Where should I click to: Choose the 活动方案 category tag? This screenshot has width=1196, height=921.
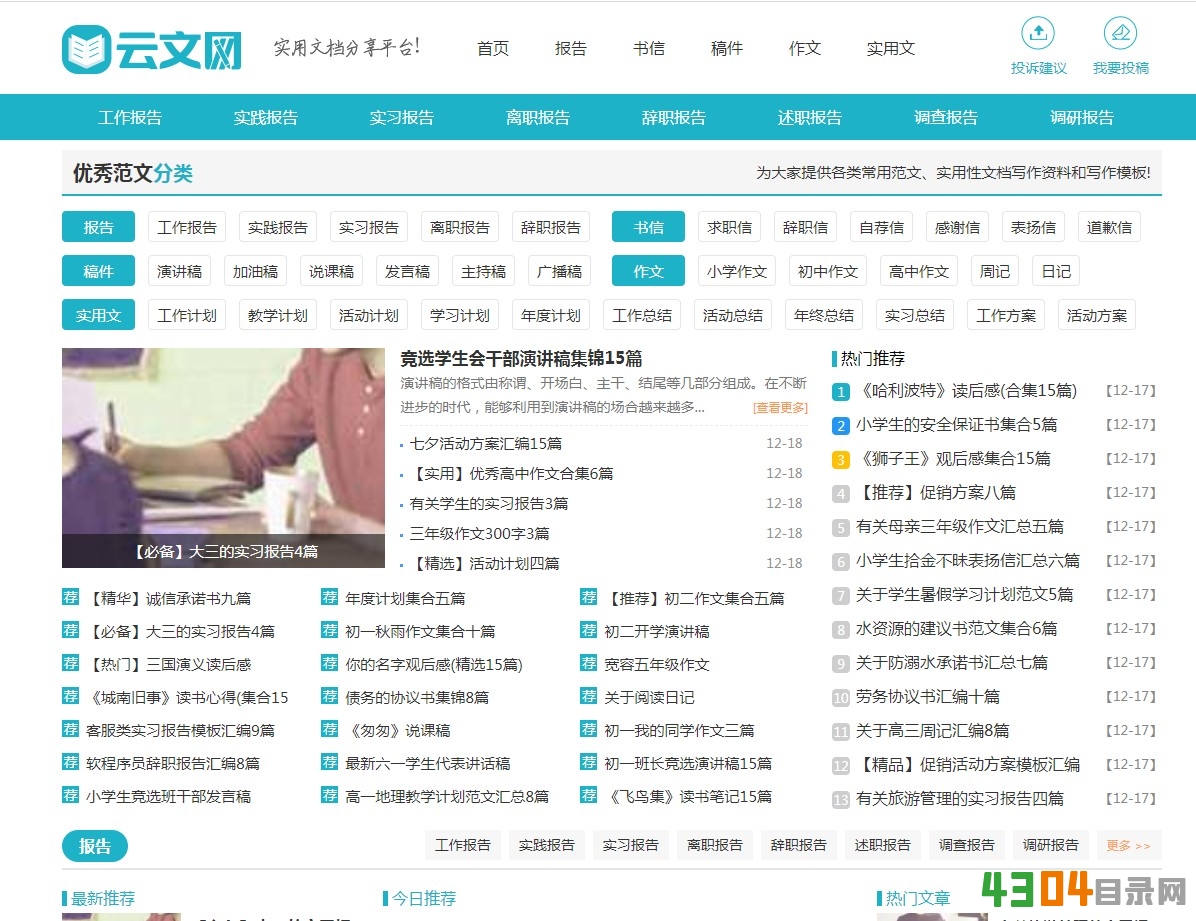pos(1097,315)
